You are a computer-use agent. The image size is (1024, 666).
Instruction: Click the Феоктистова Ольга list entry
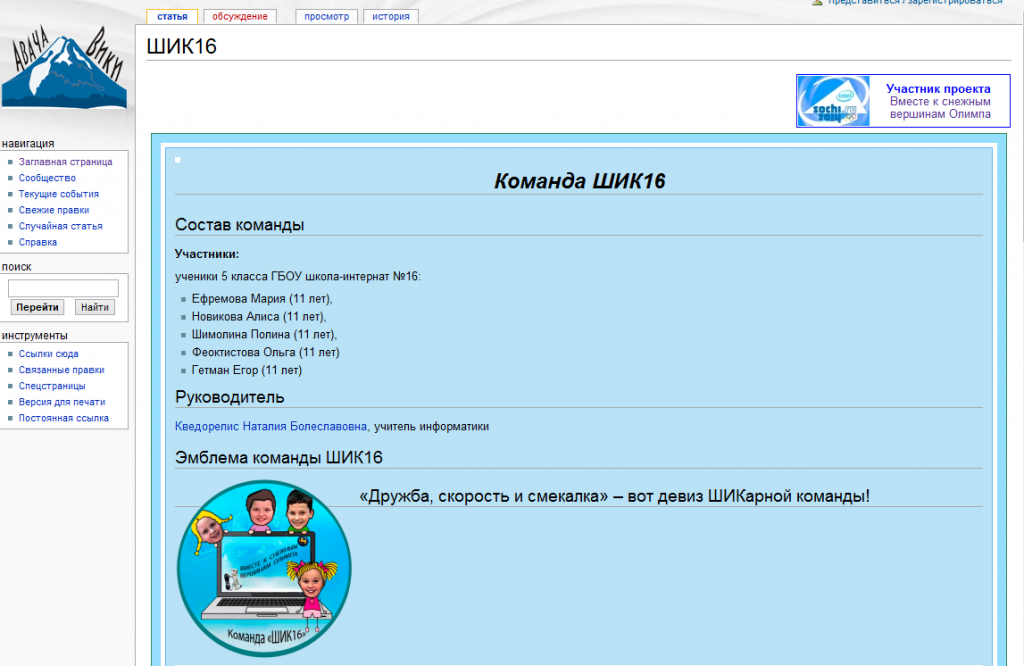click(x=265, y=352)
